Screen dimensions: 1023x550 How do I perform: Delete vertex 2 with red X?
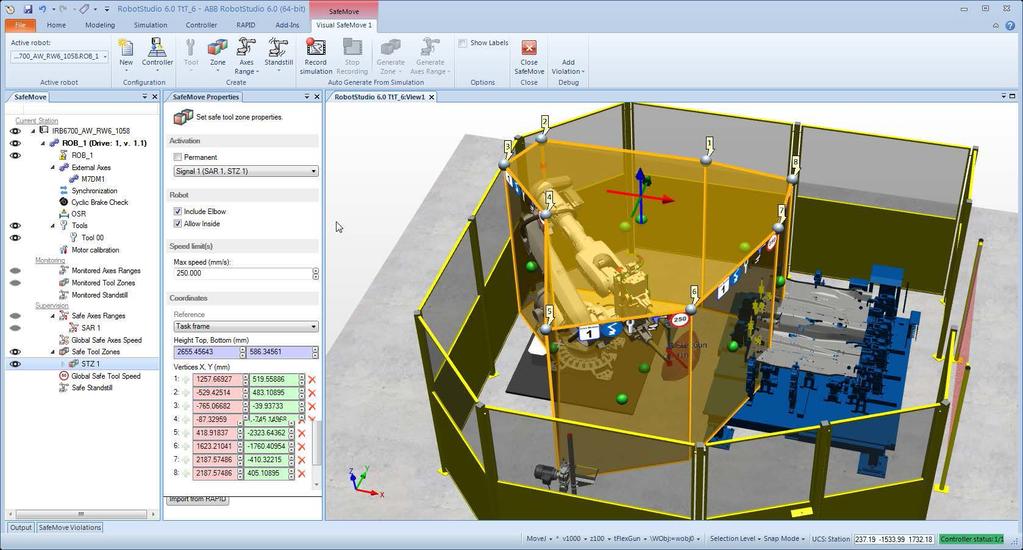(312, 393)
